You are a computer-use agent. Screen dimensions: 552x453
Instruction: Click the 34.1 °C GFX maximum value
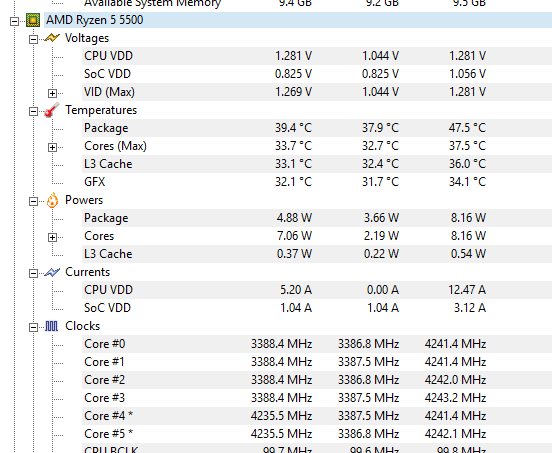point(468,182)
